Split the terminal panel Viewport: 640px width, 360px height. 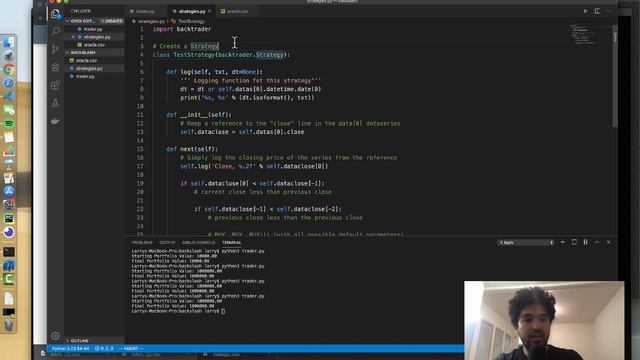pos(574,242)
